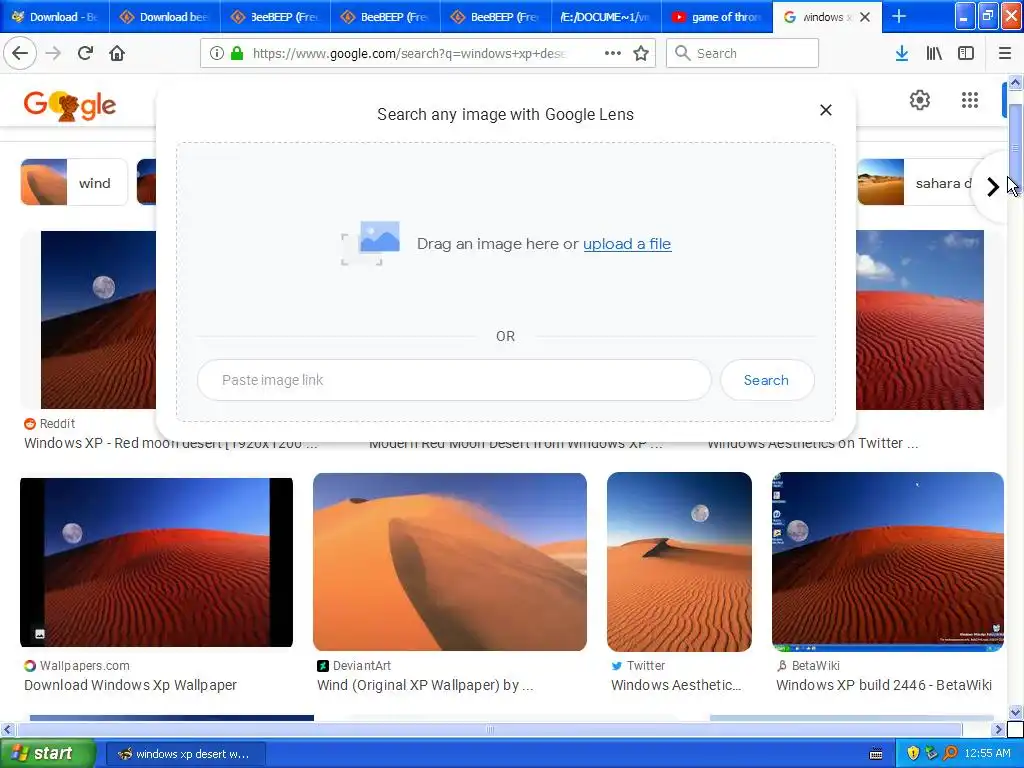The height and width of the screenshot is (768, 1024).
Task: Switch to the game of thrones YouTube tab
Action: tap(717, 17)
